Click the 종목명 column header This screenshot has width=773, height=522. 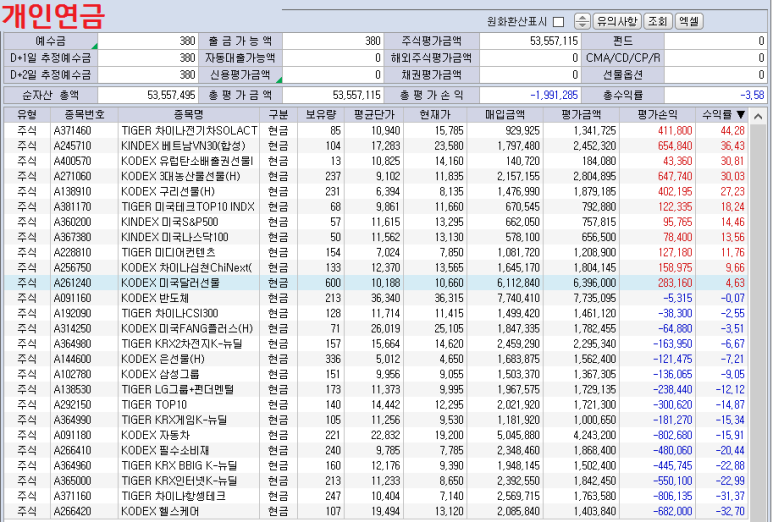(189, 115)
